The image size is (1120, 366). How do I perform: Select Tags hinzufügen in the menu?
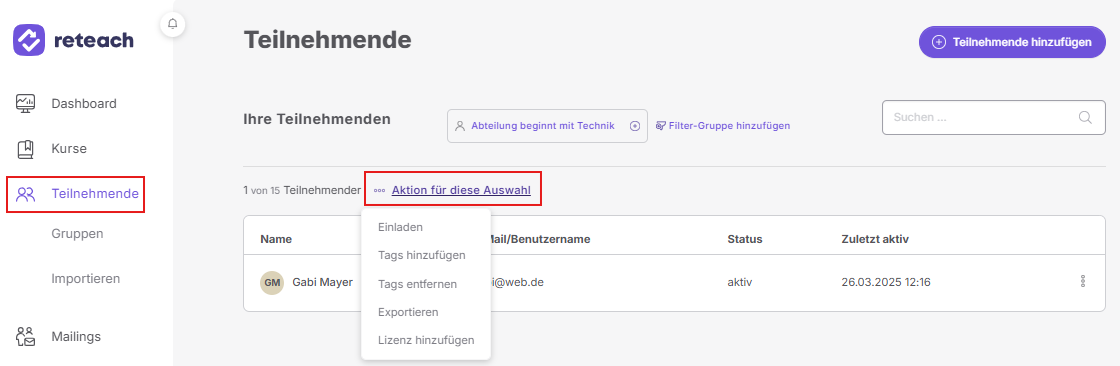422,255
